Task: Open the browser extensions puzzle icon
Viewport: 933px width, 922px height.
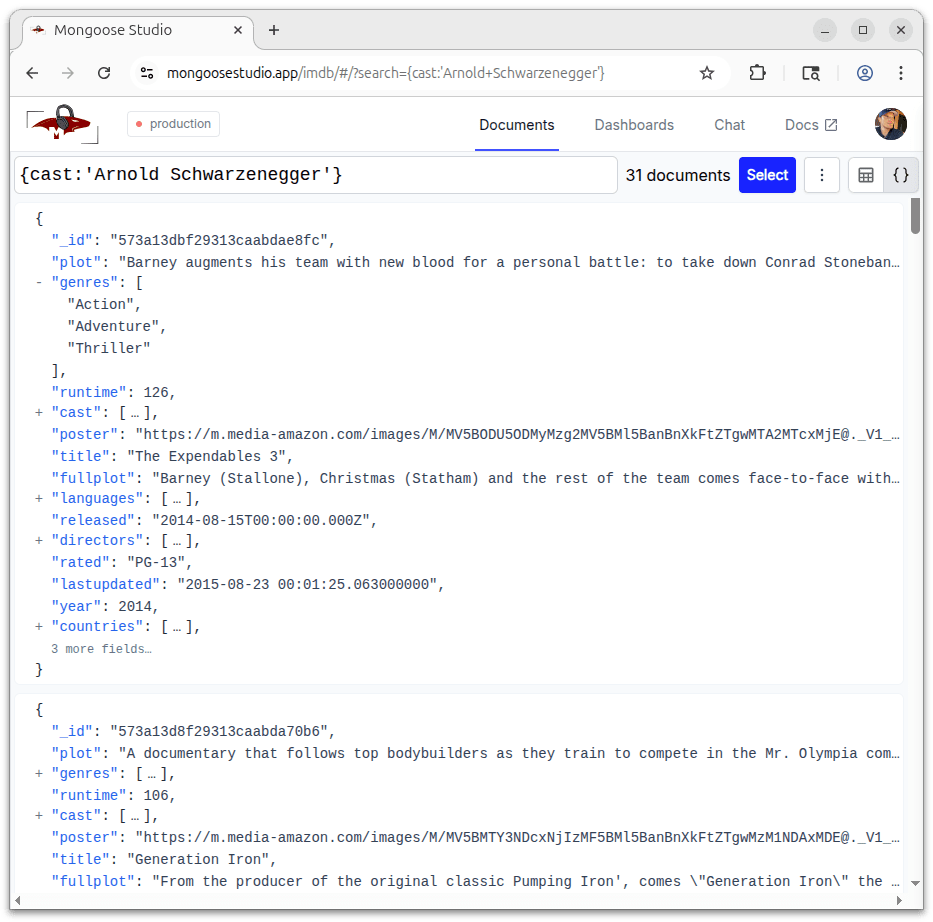Action: (x=757, y=73)
